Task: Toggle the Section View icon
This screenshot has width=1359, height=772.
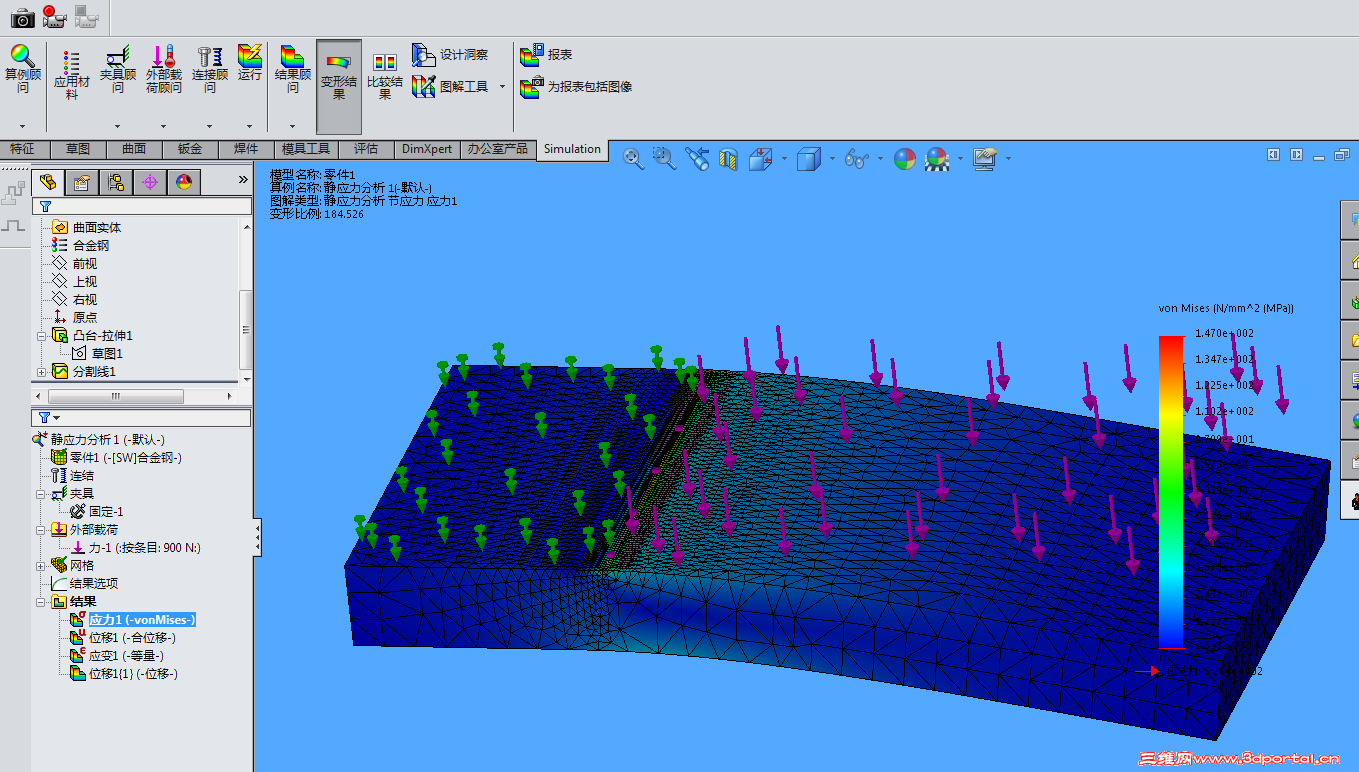Action: (x=728, y=158)
